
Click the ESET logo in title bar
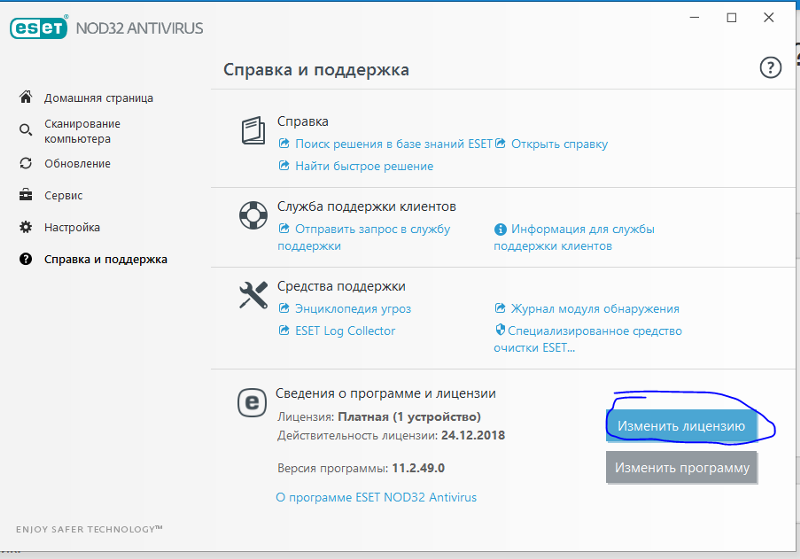(x=39, y=28)
